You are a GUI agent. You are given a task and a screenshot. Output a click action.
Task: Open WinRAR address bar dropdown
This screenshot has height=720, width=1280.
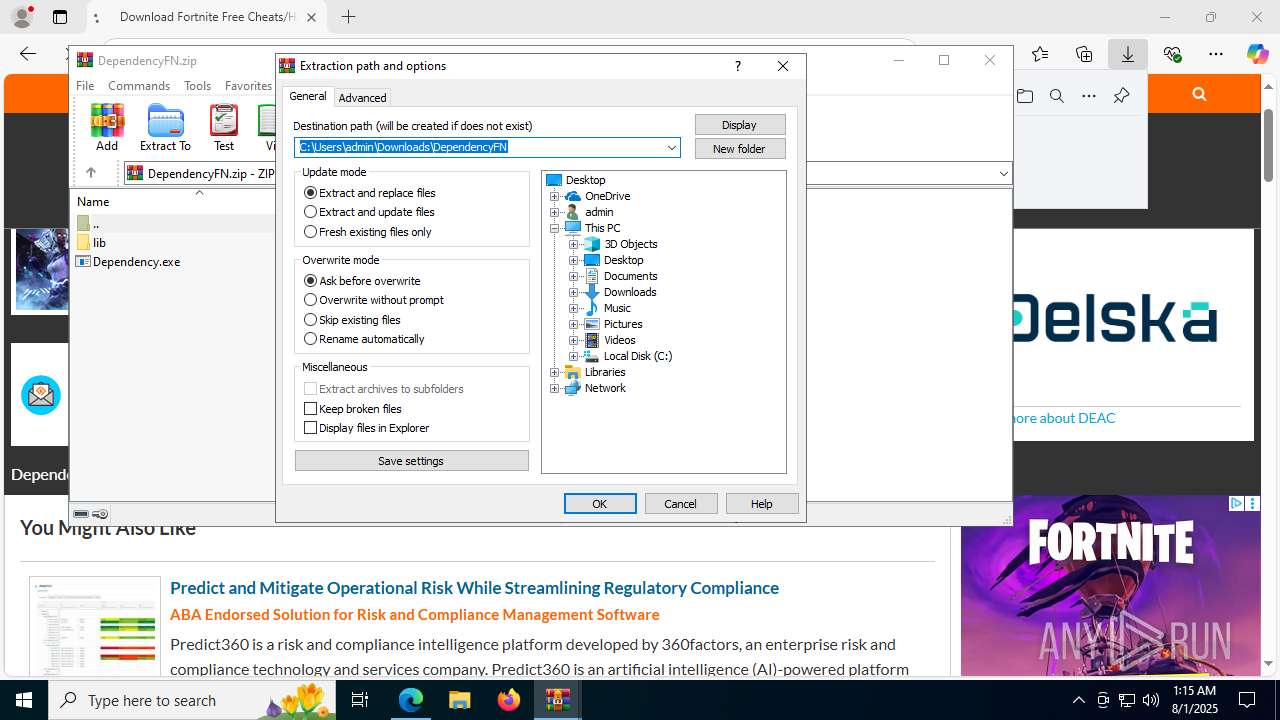(1003, 174)
